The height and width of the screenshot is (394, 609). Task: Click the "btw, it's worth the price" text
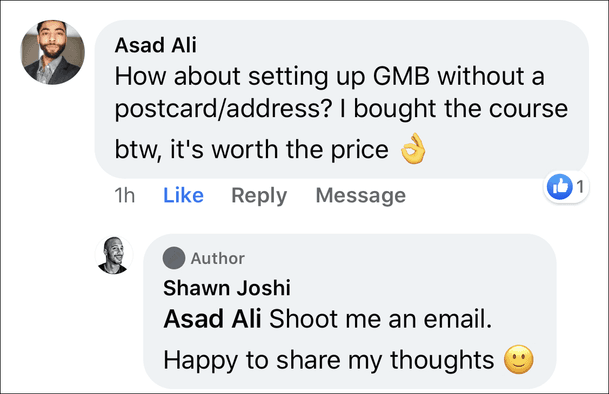(x=251, y=149)
